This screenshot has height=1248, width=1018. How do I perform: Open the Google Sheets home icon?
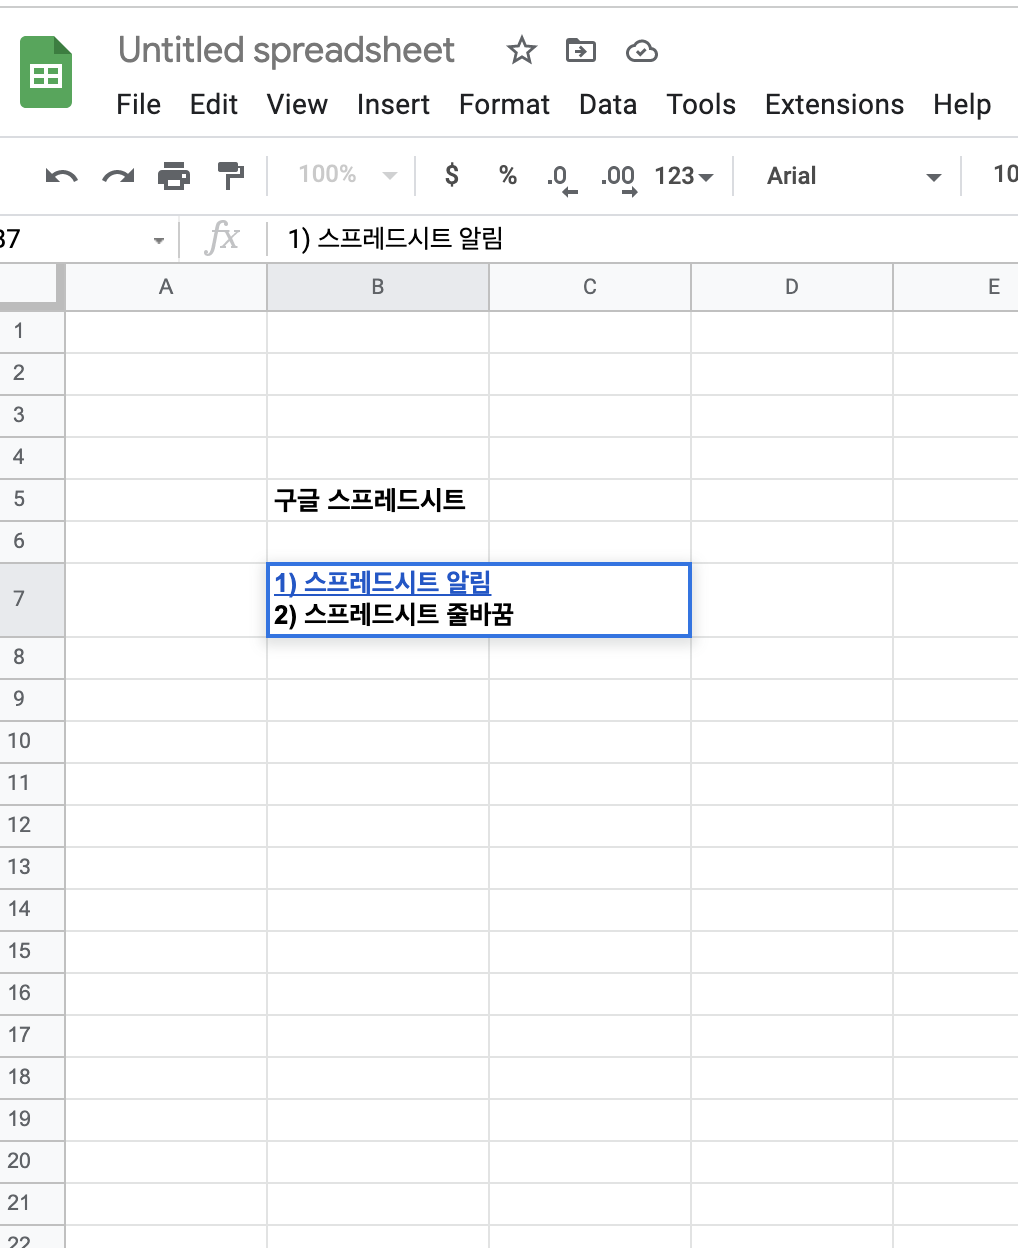(x=46, y=72)
